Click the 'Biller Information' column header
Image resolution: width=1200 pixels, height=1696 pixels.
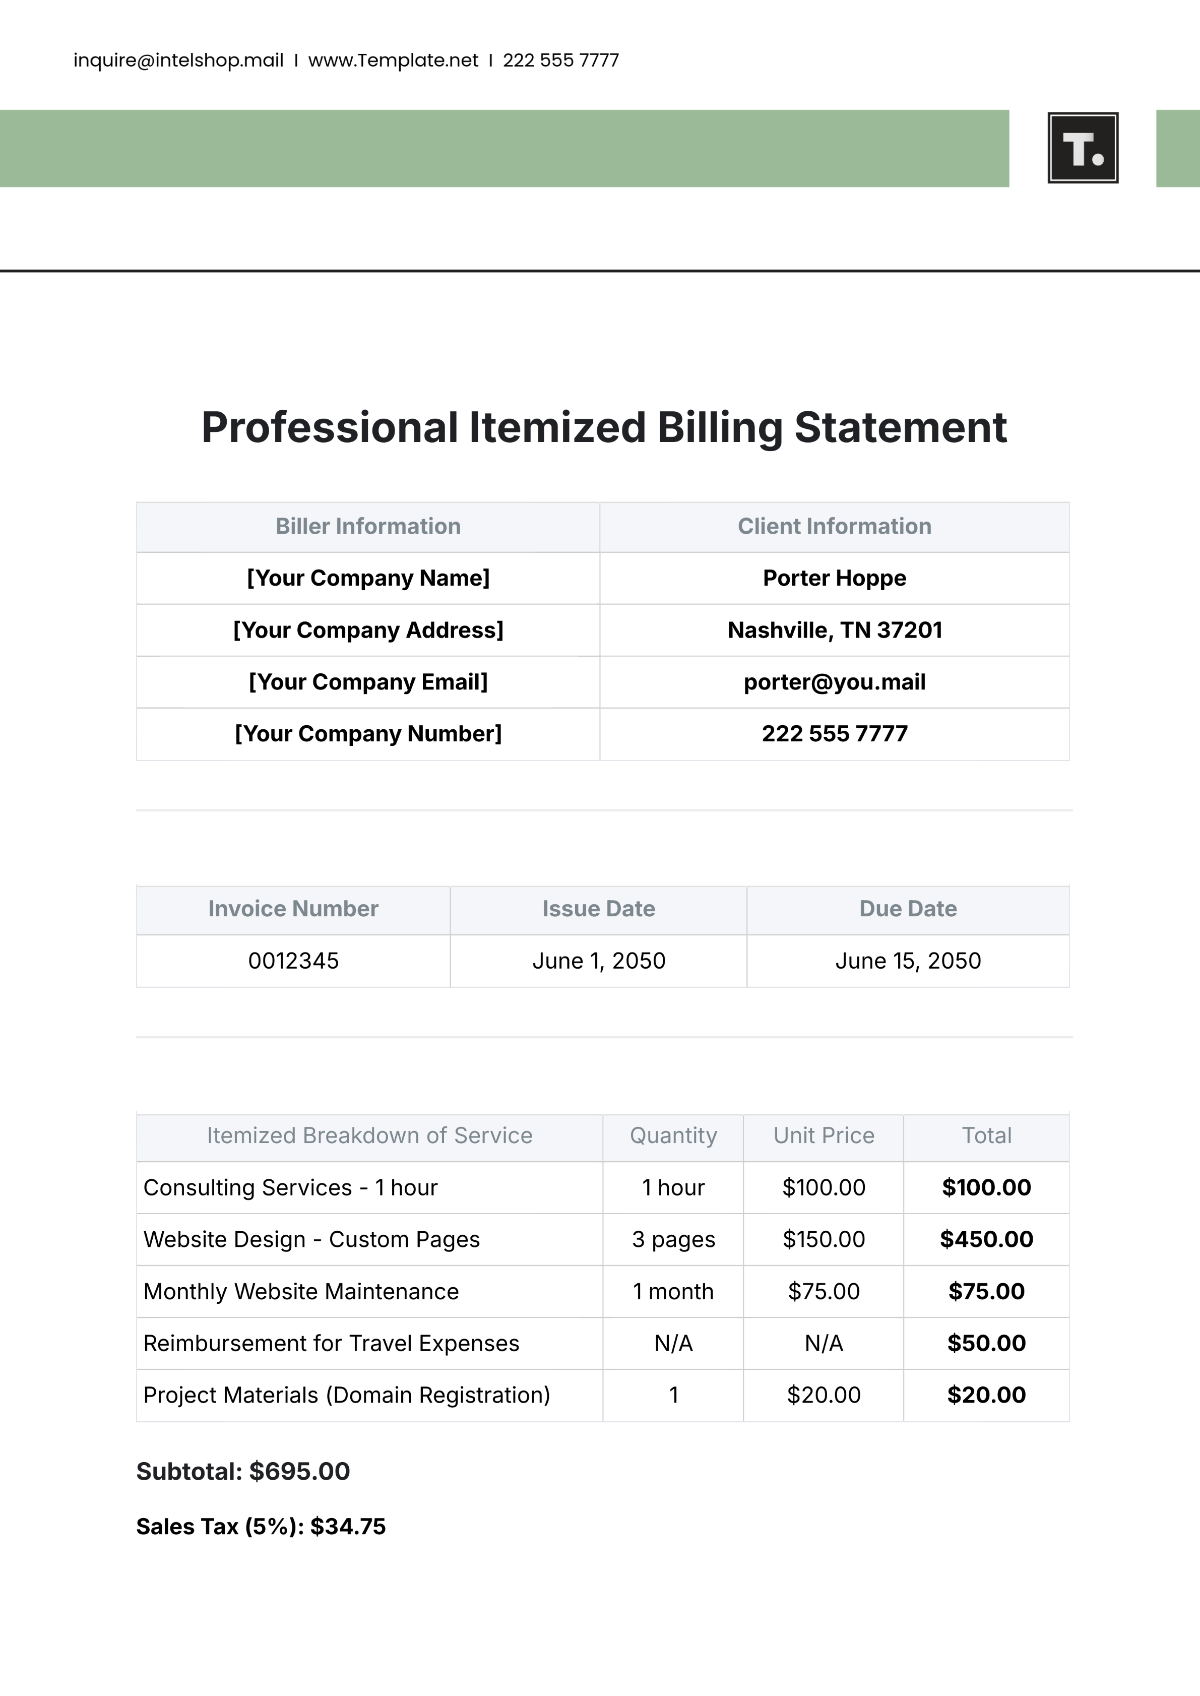pyautogui.click(x=368, y=527)
